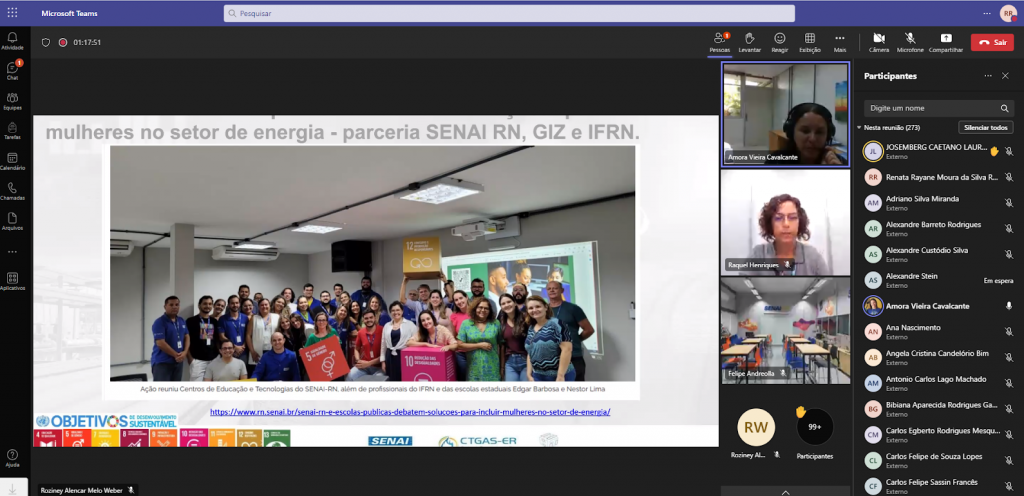The width and height of the screenshot is (1024, 496).
Task: Open Chamadas in the sidebar
Action: [12, 191]
